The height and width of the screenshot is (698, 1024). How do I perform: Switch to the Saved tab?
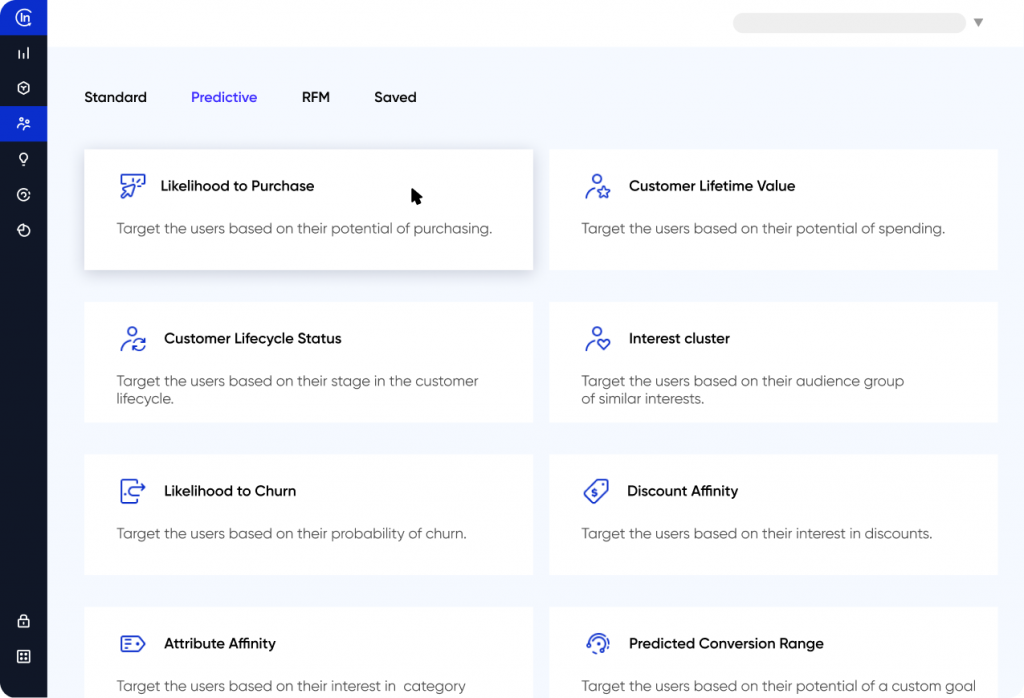pyautogui.click(x=394, y=97)
